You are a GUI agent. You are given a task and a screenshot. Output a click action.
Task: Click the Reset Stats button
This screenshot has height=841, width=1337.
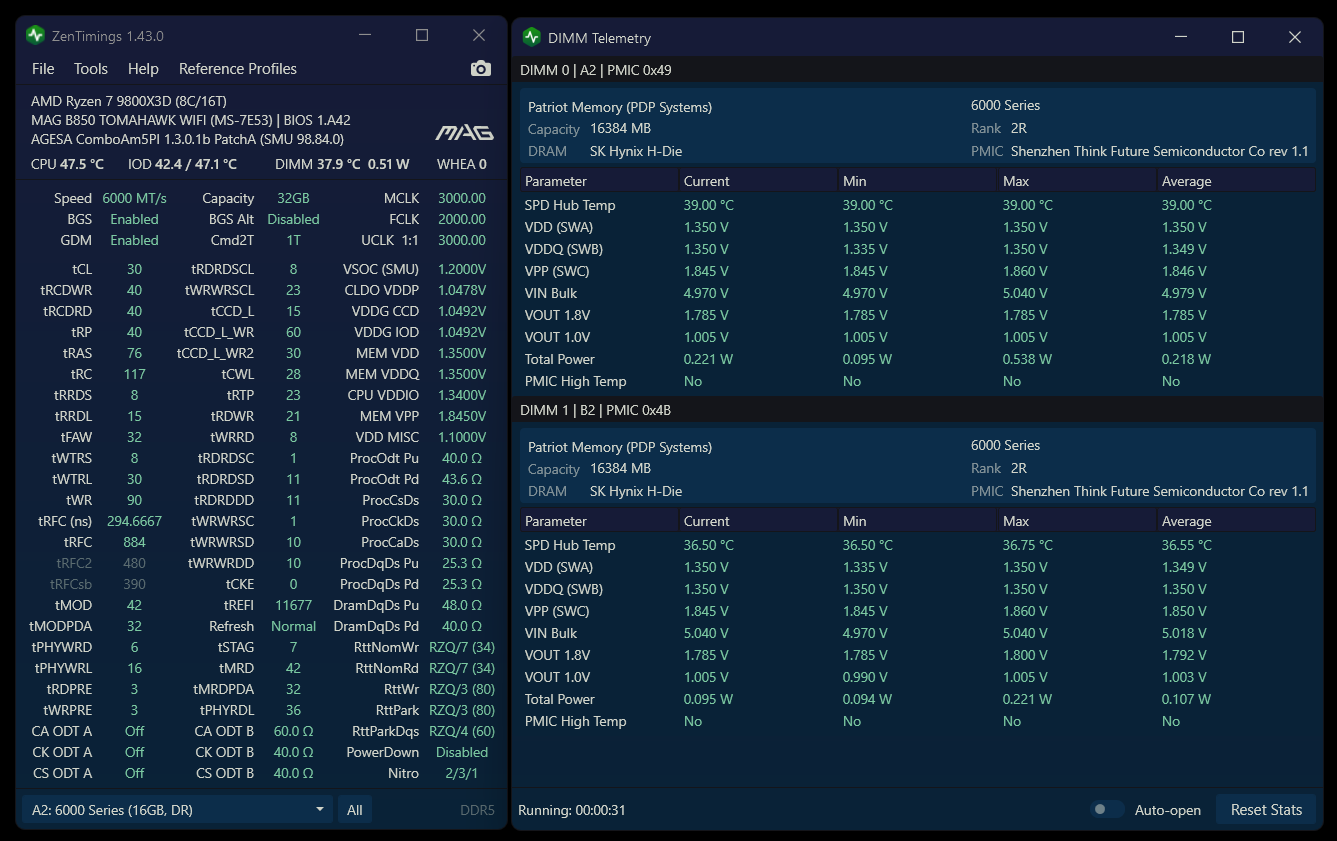[1267, 810]
